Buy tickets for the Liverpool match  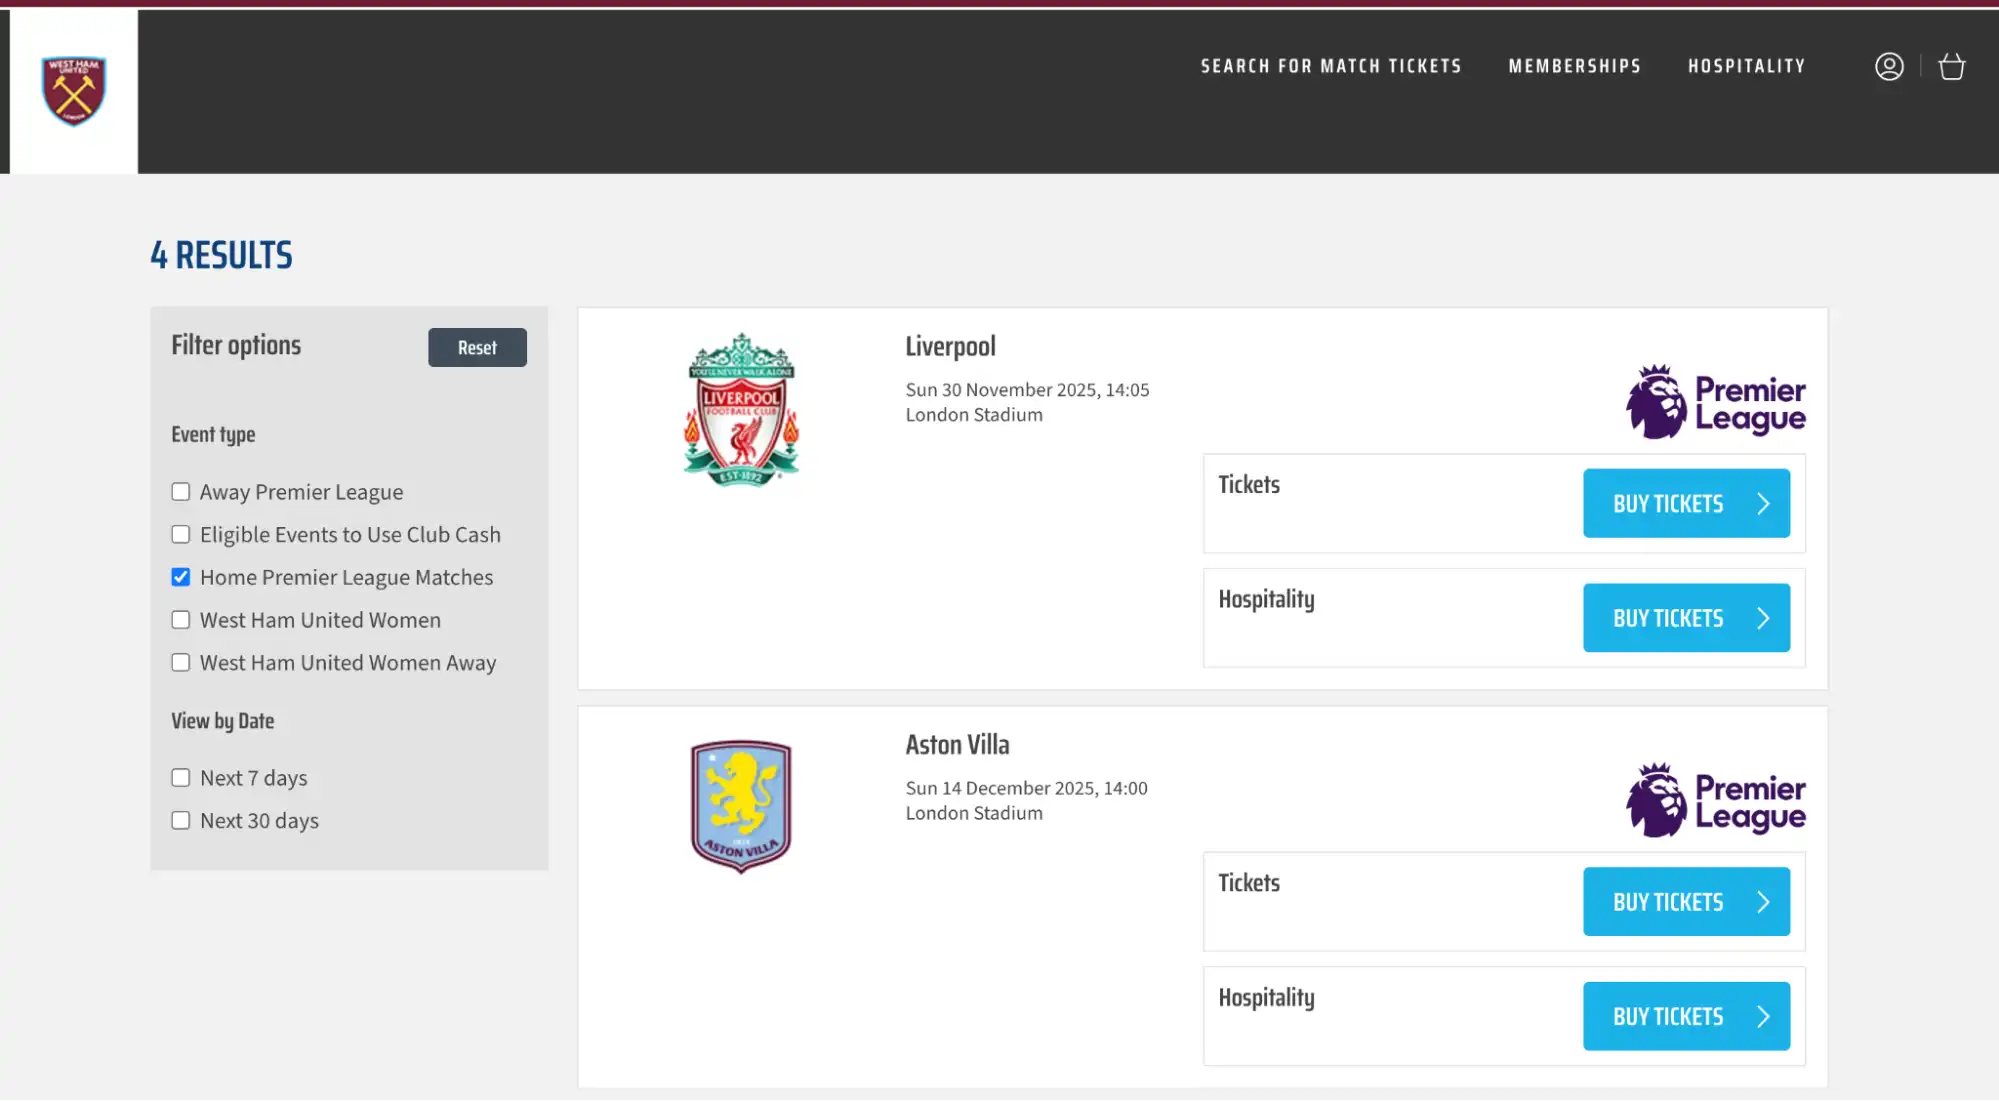(x=1686, y=503)
